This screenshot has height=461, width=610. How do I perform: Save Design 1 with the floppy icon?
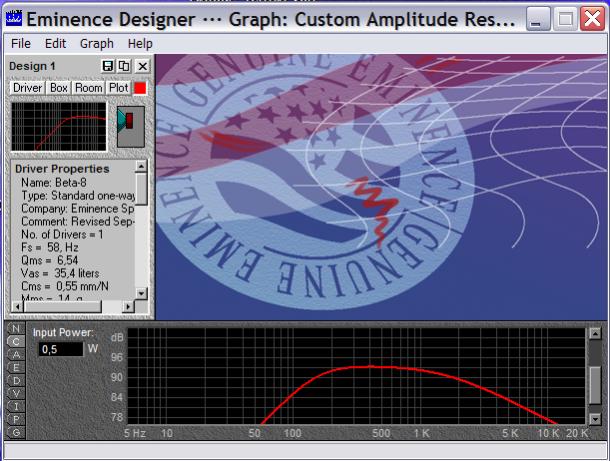(108, 66)
